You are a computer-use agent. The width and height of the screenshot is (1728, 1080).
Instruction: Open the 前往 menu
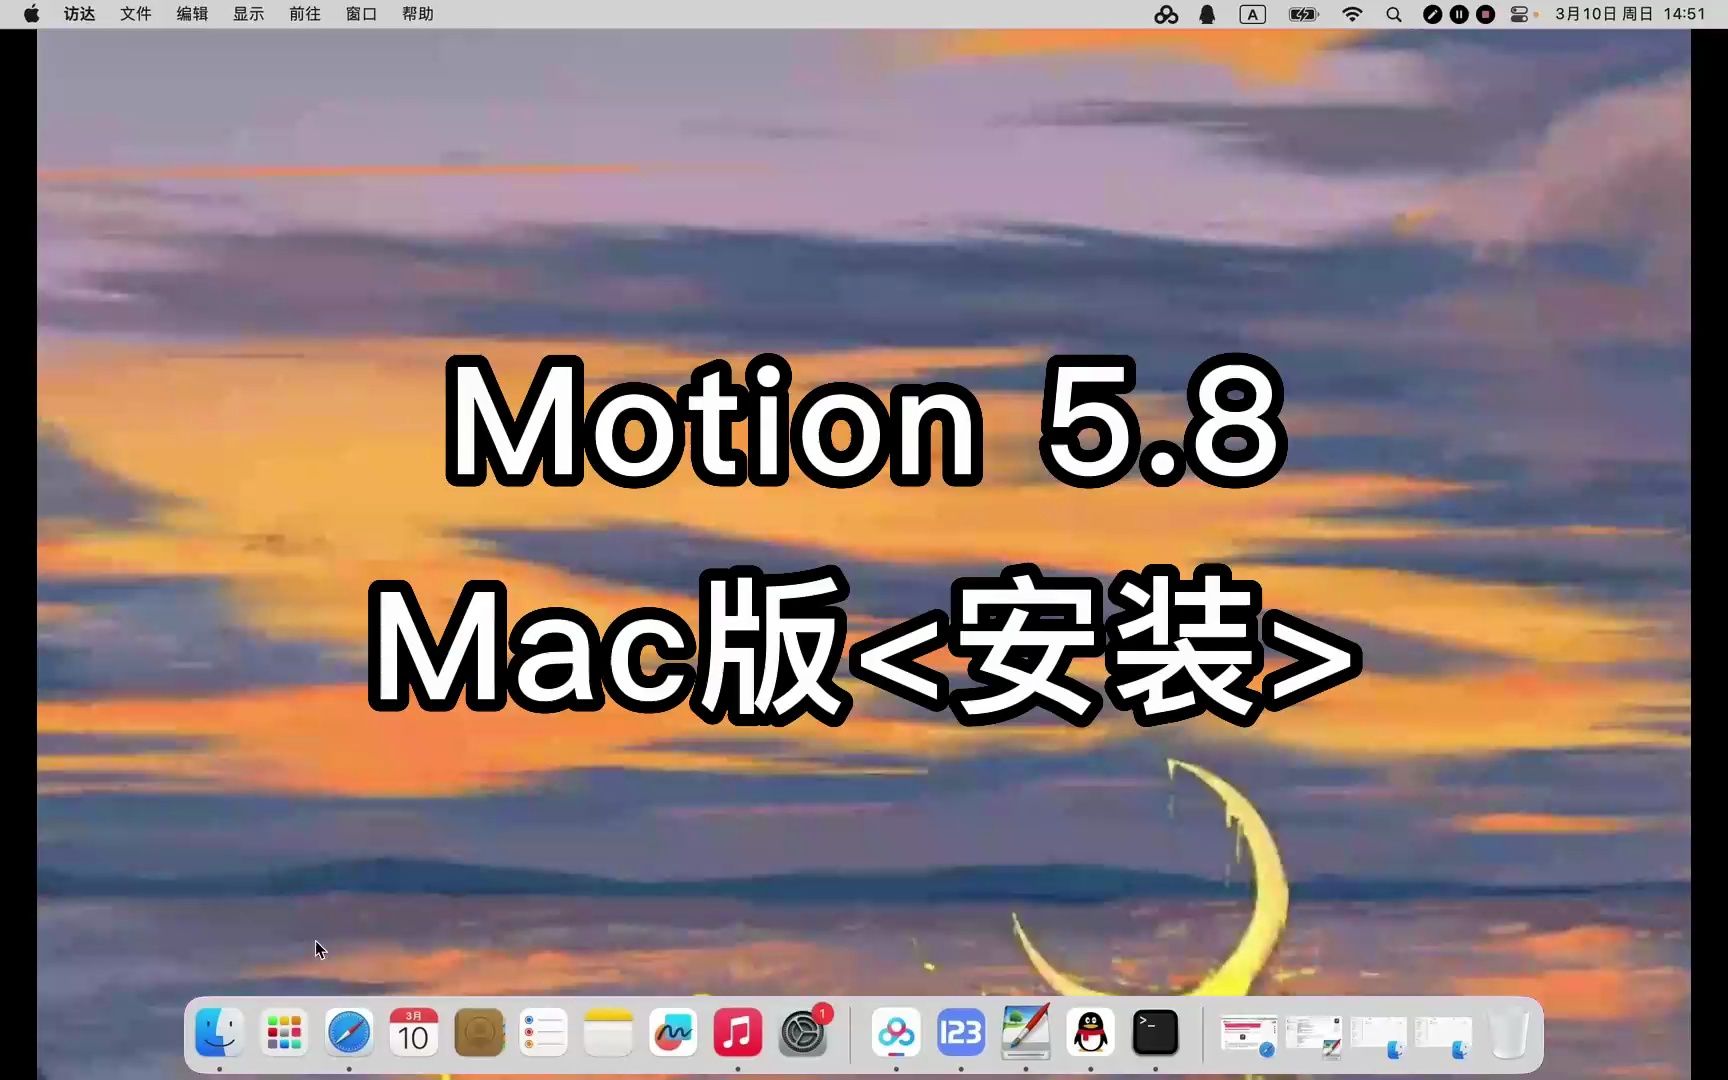pos(305,14)
